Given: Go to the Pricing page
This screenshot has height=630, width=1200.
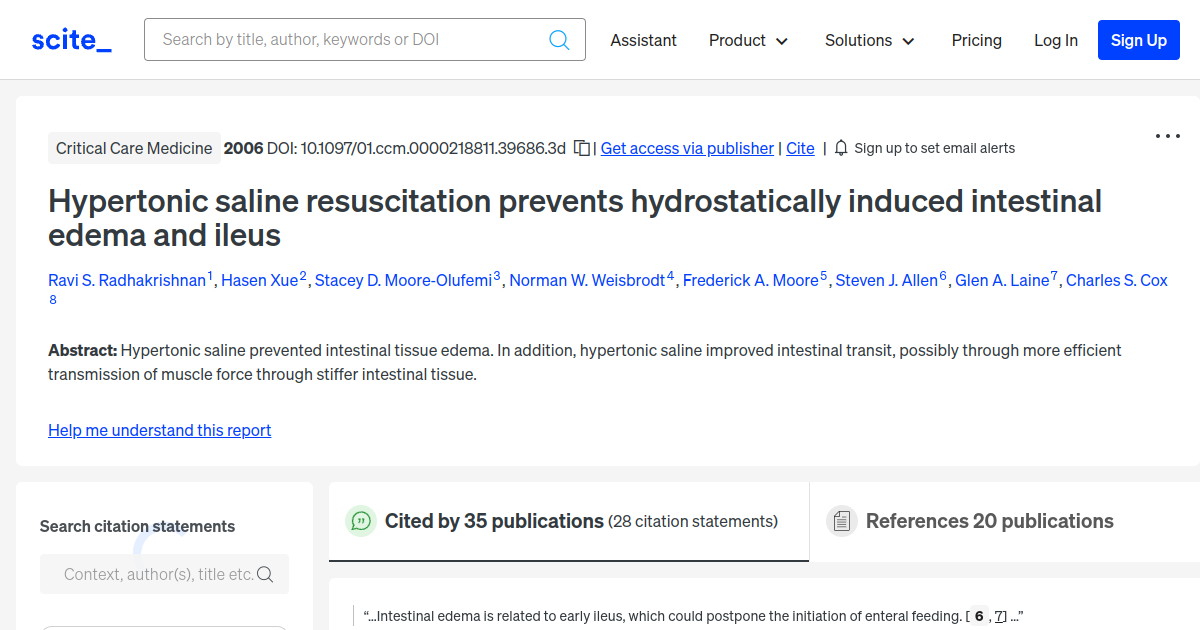Looking at the screenshot, I should (976, 40).
